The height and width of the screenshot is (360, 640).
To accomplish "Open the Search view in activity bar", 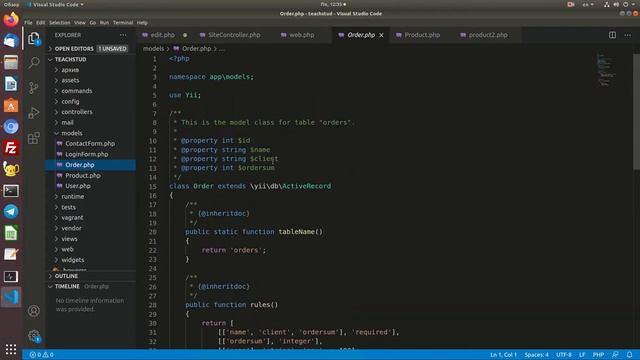I will click(x=34, y=62).
